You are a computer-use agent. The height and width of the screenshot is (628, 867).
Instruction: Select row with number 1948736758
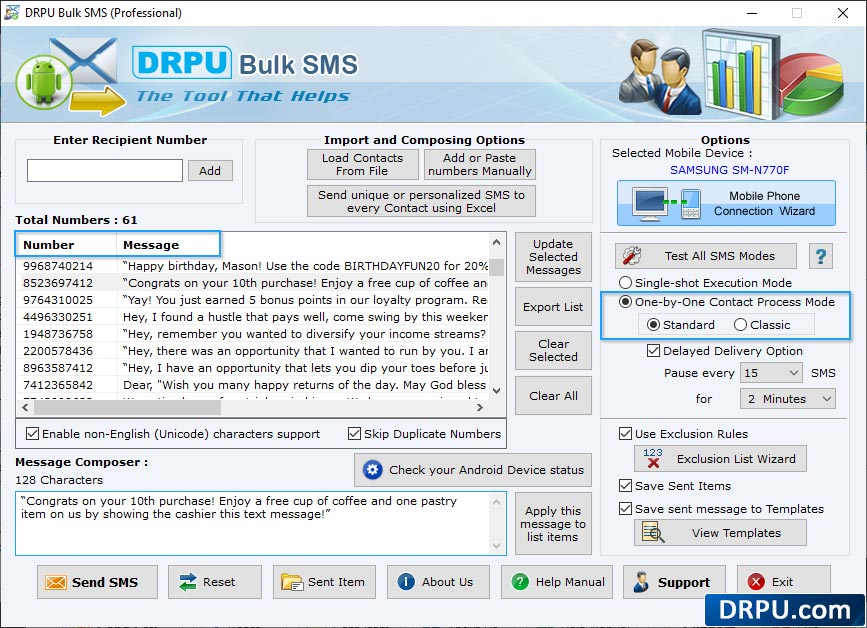(253, 334)
